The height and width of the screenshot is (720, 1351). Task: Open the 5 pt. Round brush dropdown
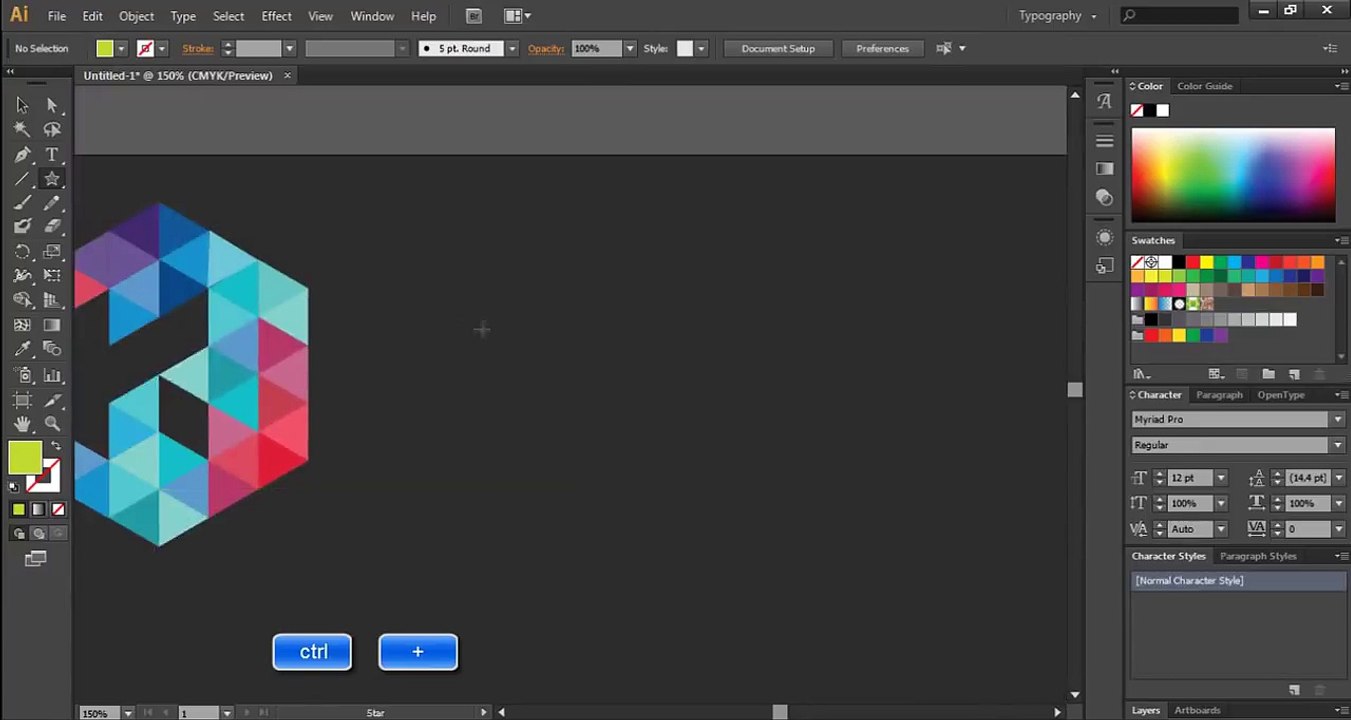[512, 48]
